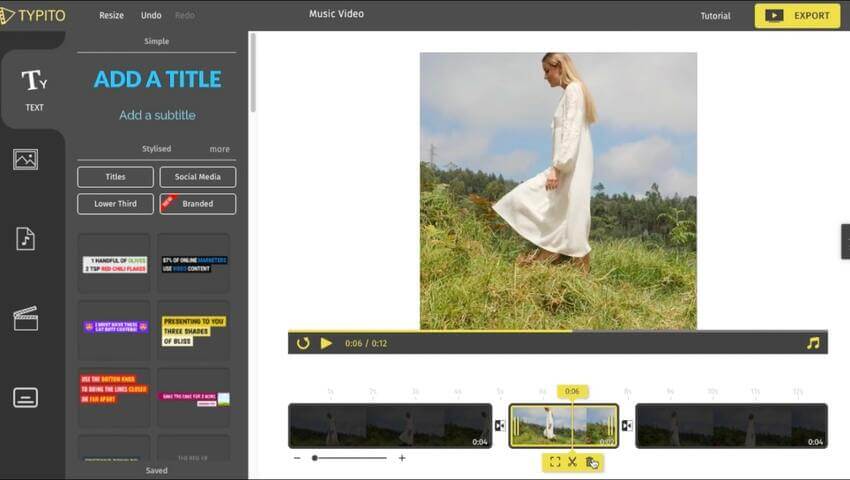Click Undo in the top bar

tap(151, 15)
